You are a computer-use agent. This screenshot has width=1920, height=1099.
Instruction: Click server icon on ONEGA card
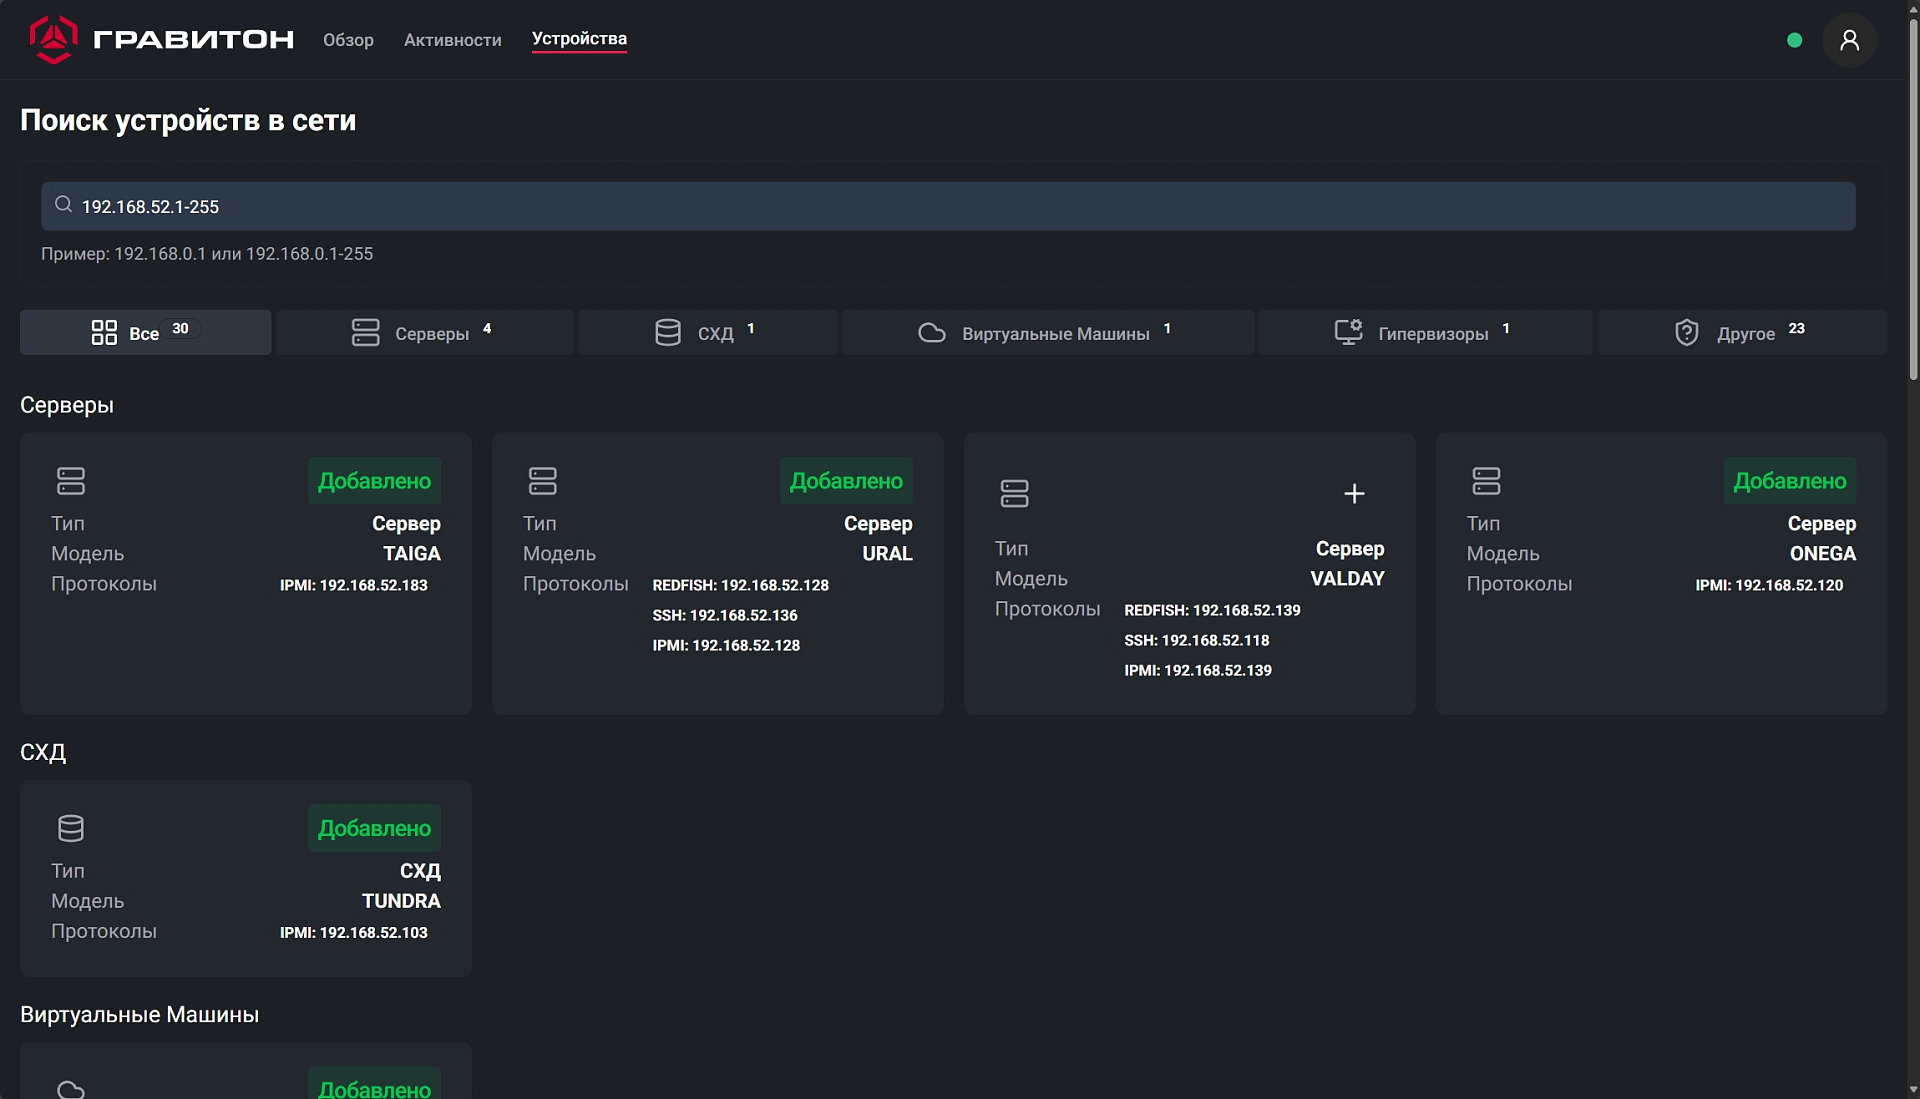pos(1486,481)
